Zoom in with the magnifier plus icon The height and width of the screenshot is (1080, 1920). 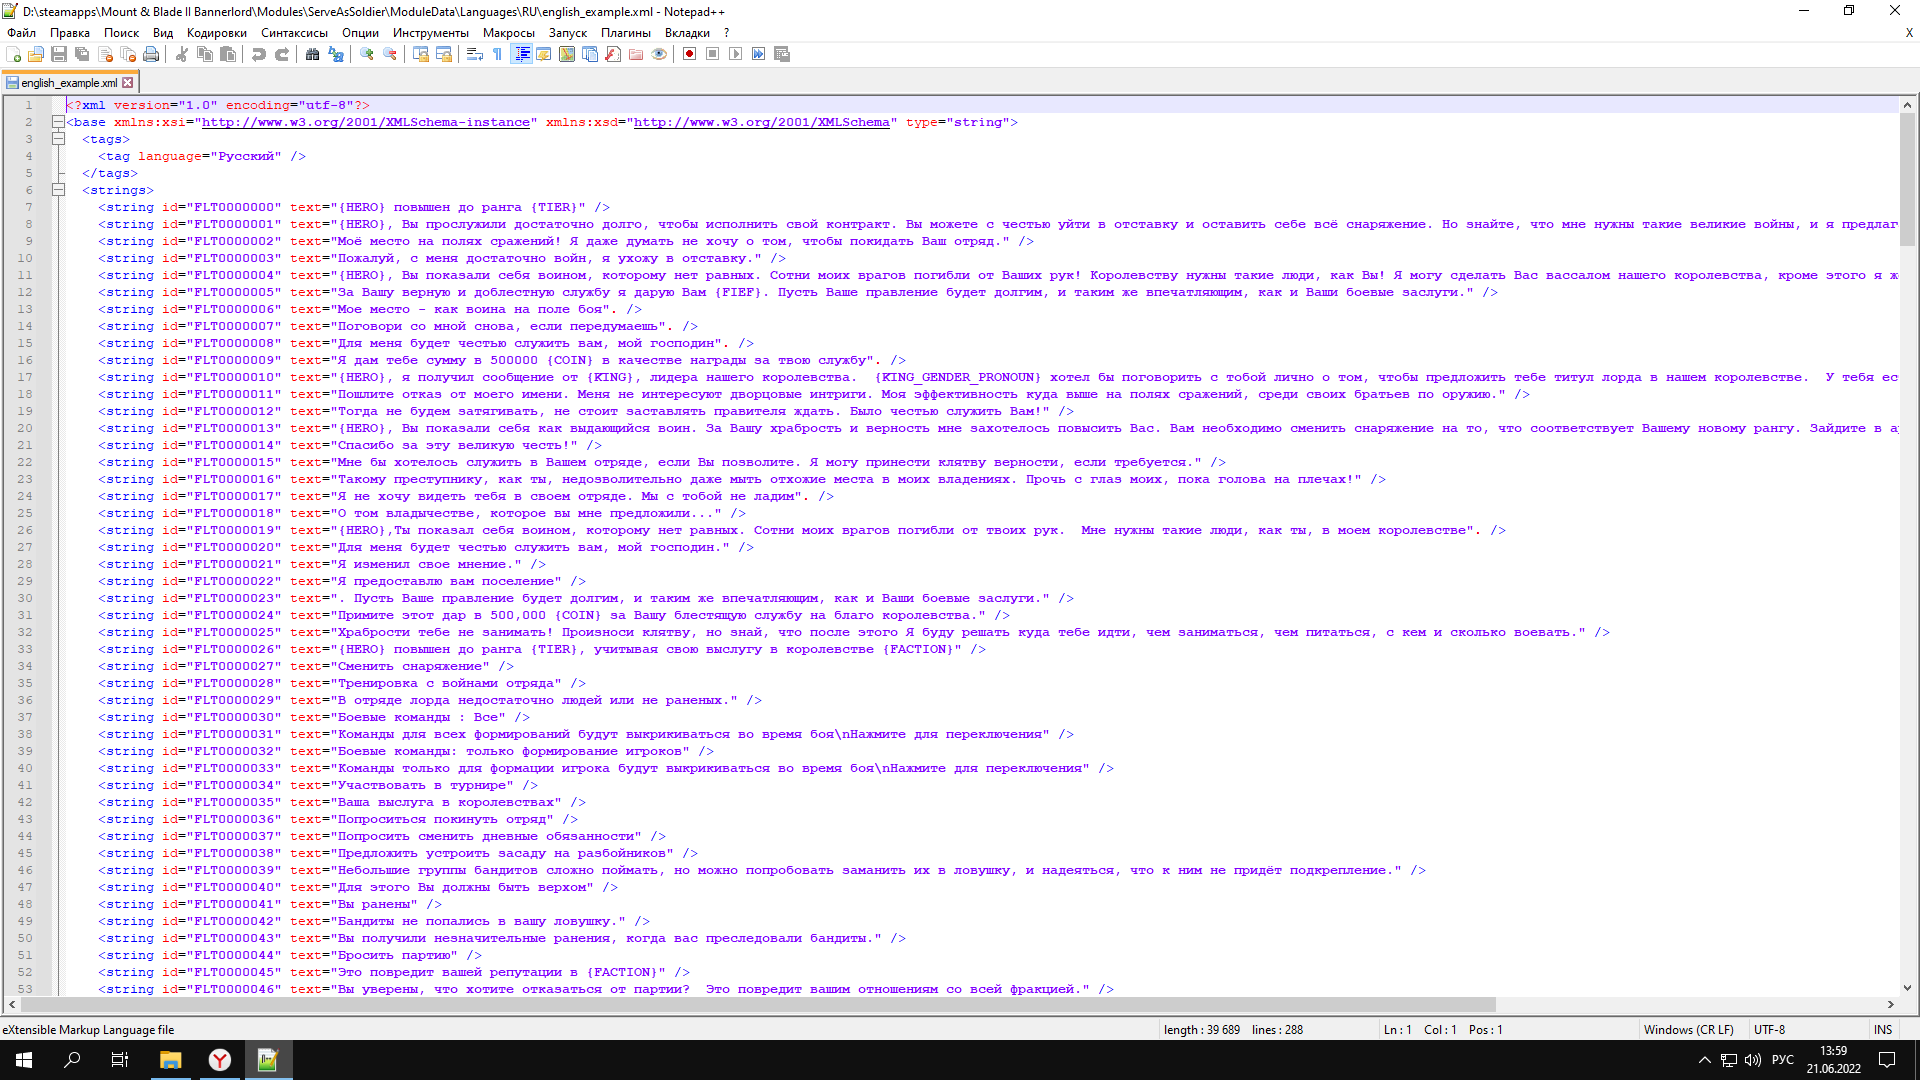(367, 54)
